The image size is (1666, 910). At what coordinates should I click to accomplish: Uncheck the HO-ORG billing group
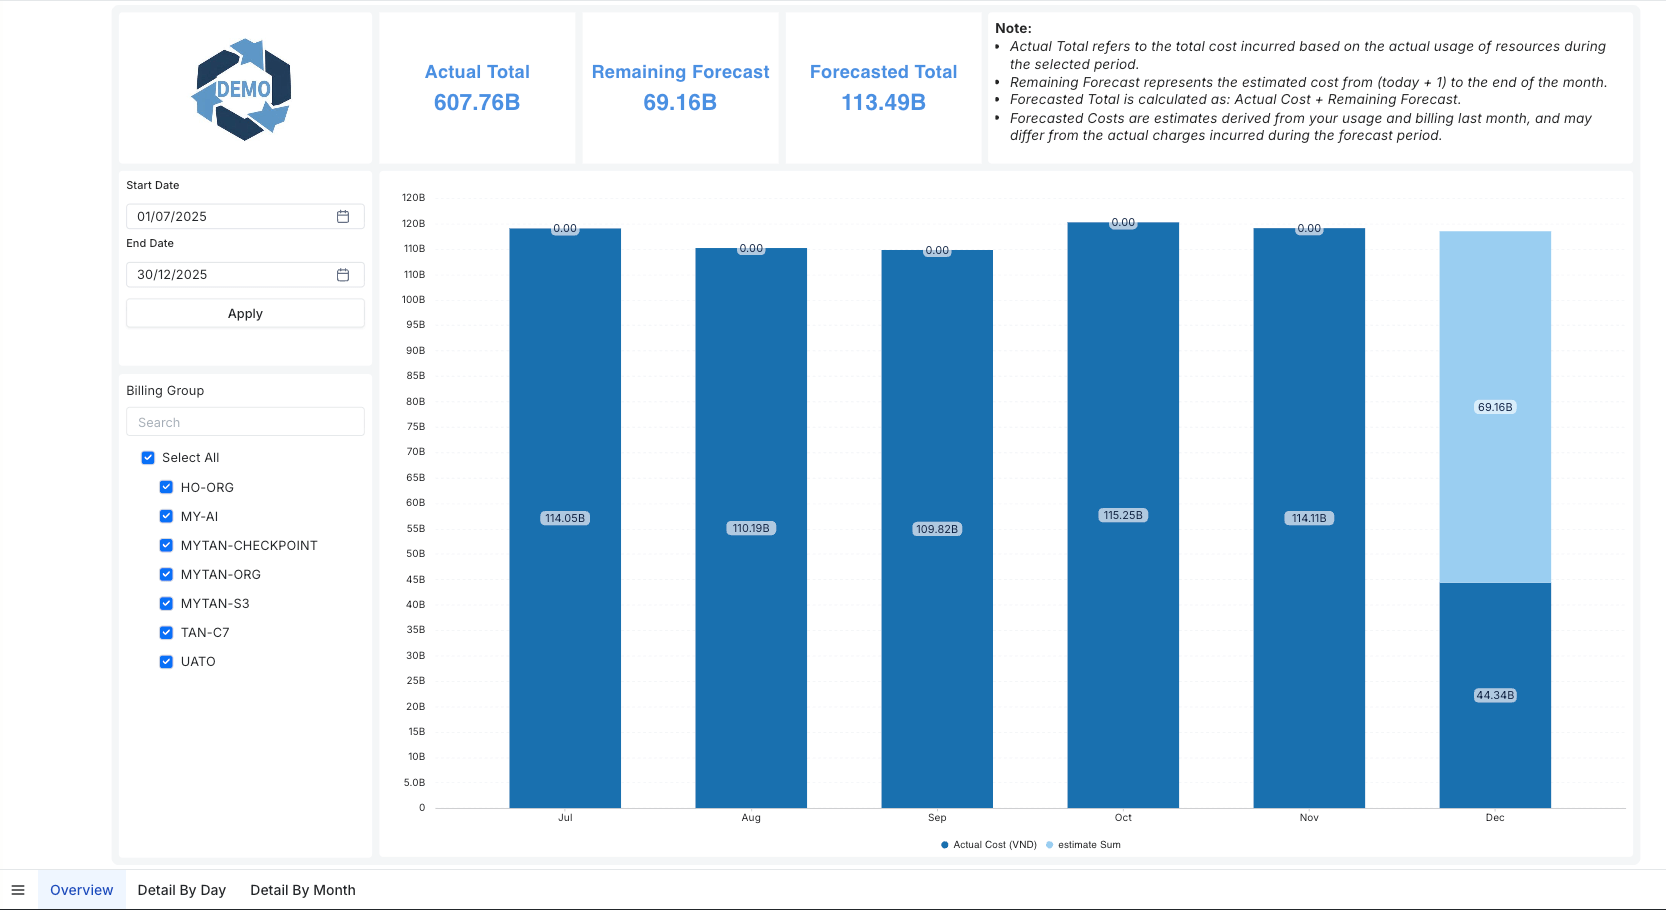tap(166, 488)
